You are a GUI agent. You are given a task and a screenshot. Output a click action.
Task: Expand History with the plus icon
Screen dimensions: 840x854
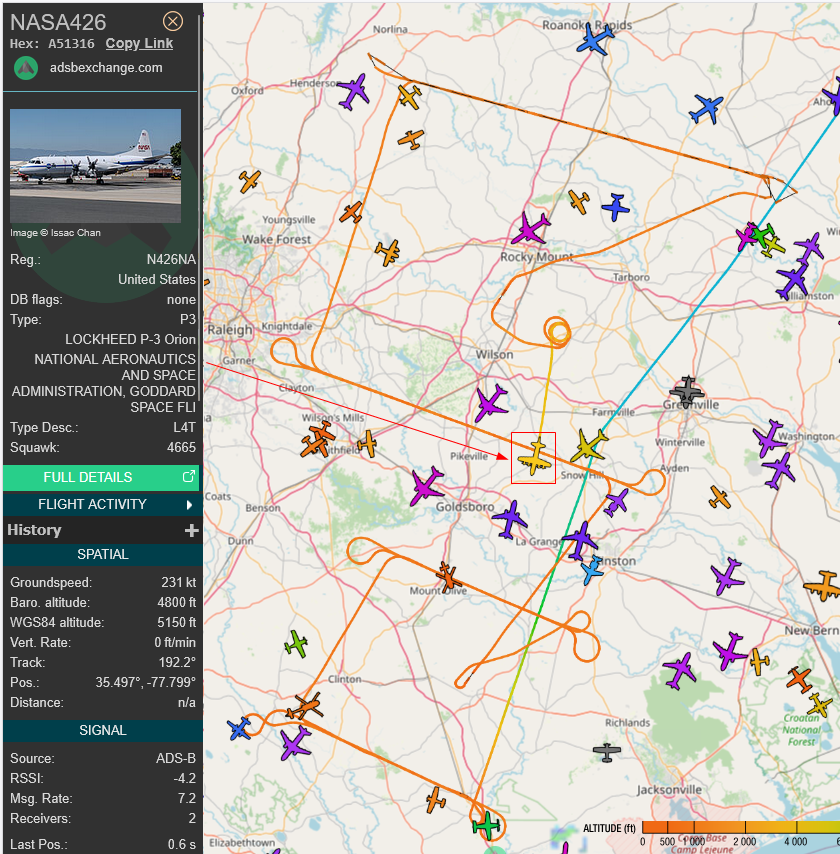[x=191, y=530]
